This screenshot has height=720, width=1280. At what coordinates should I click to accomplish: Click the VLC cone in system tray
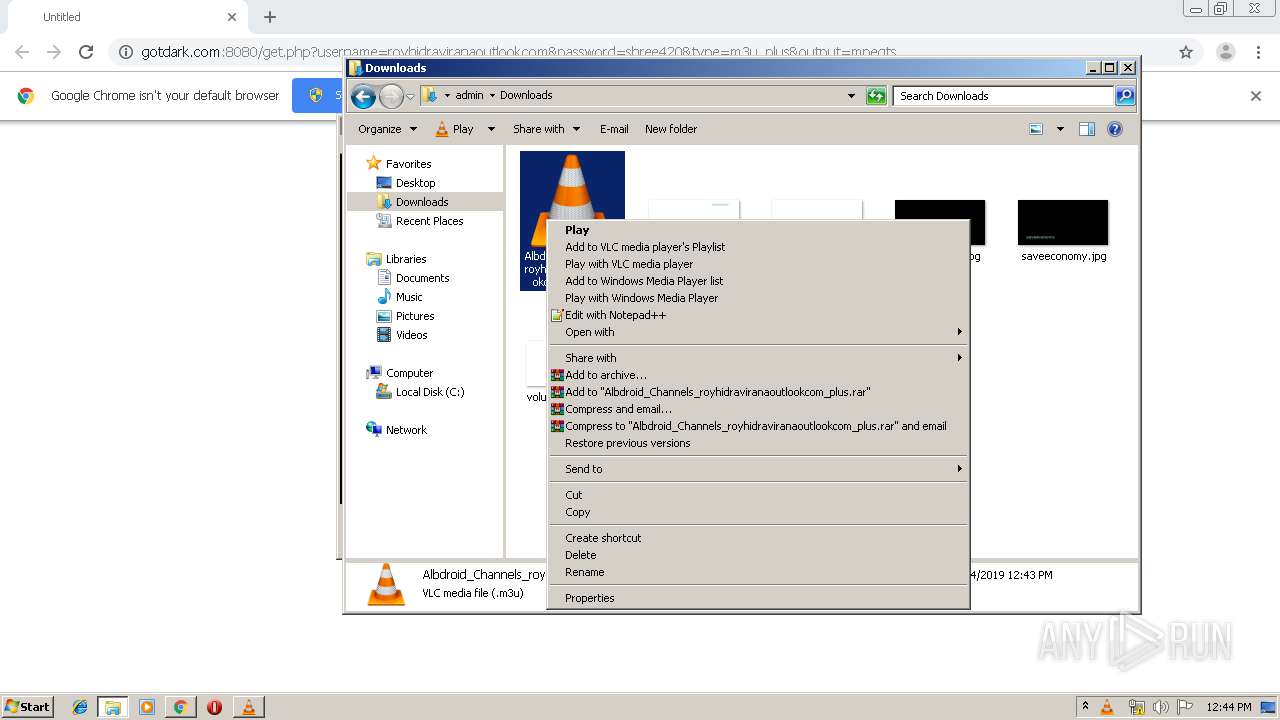click(x=1107, y=707)
